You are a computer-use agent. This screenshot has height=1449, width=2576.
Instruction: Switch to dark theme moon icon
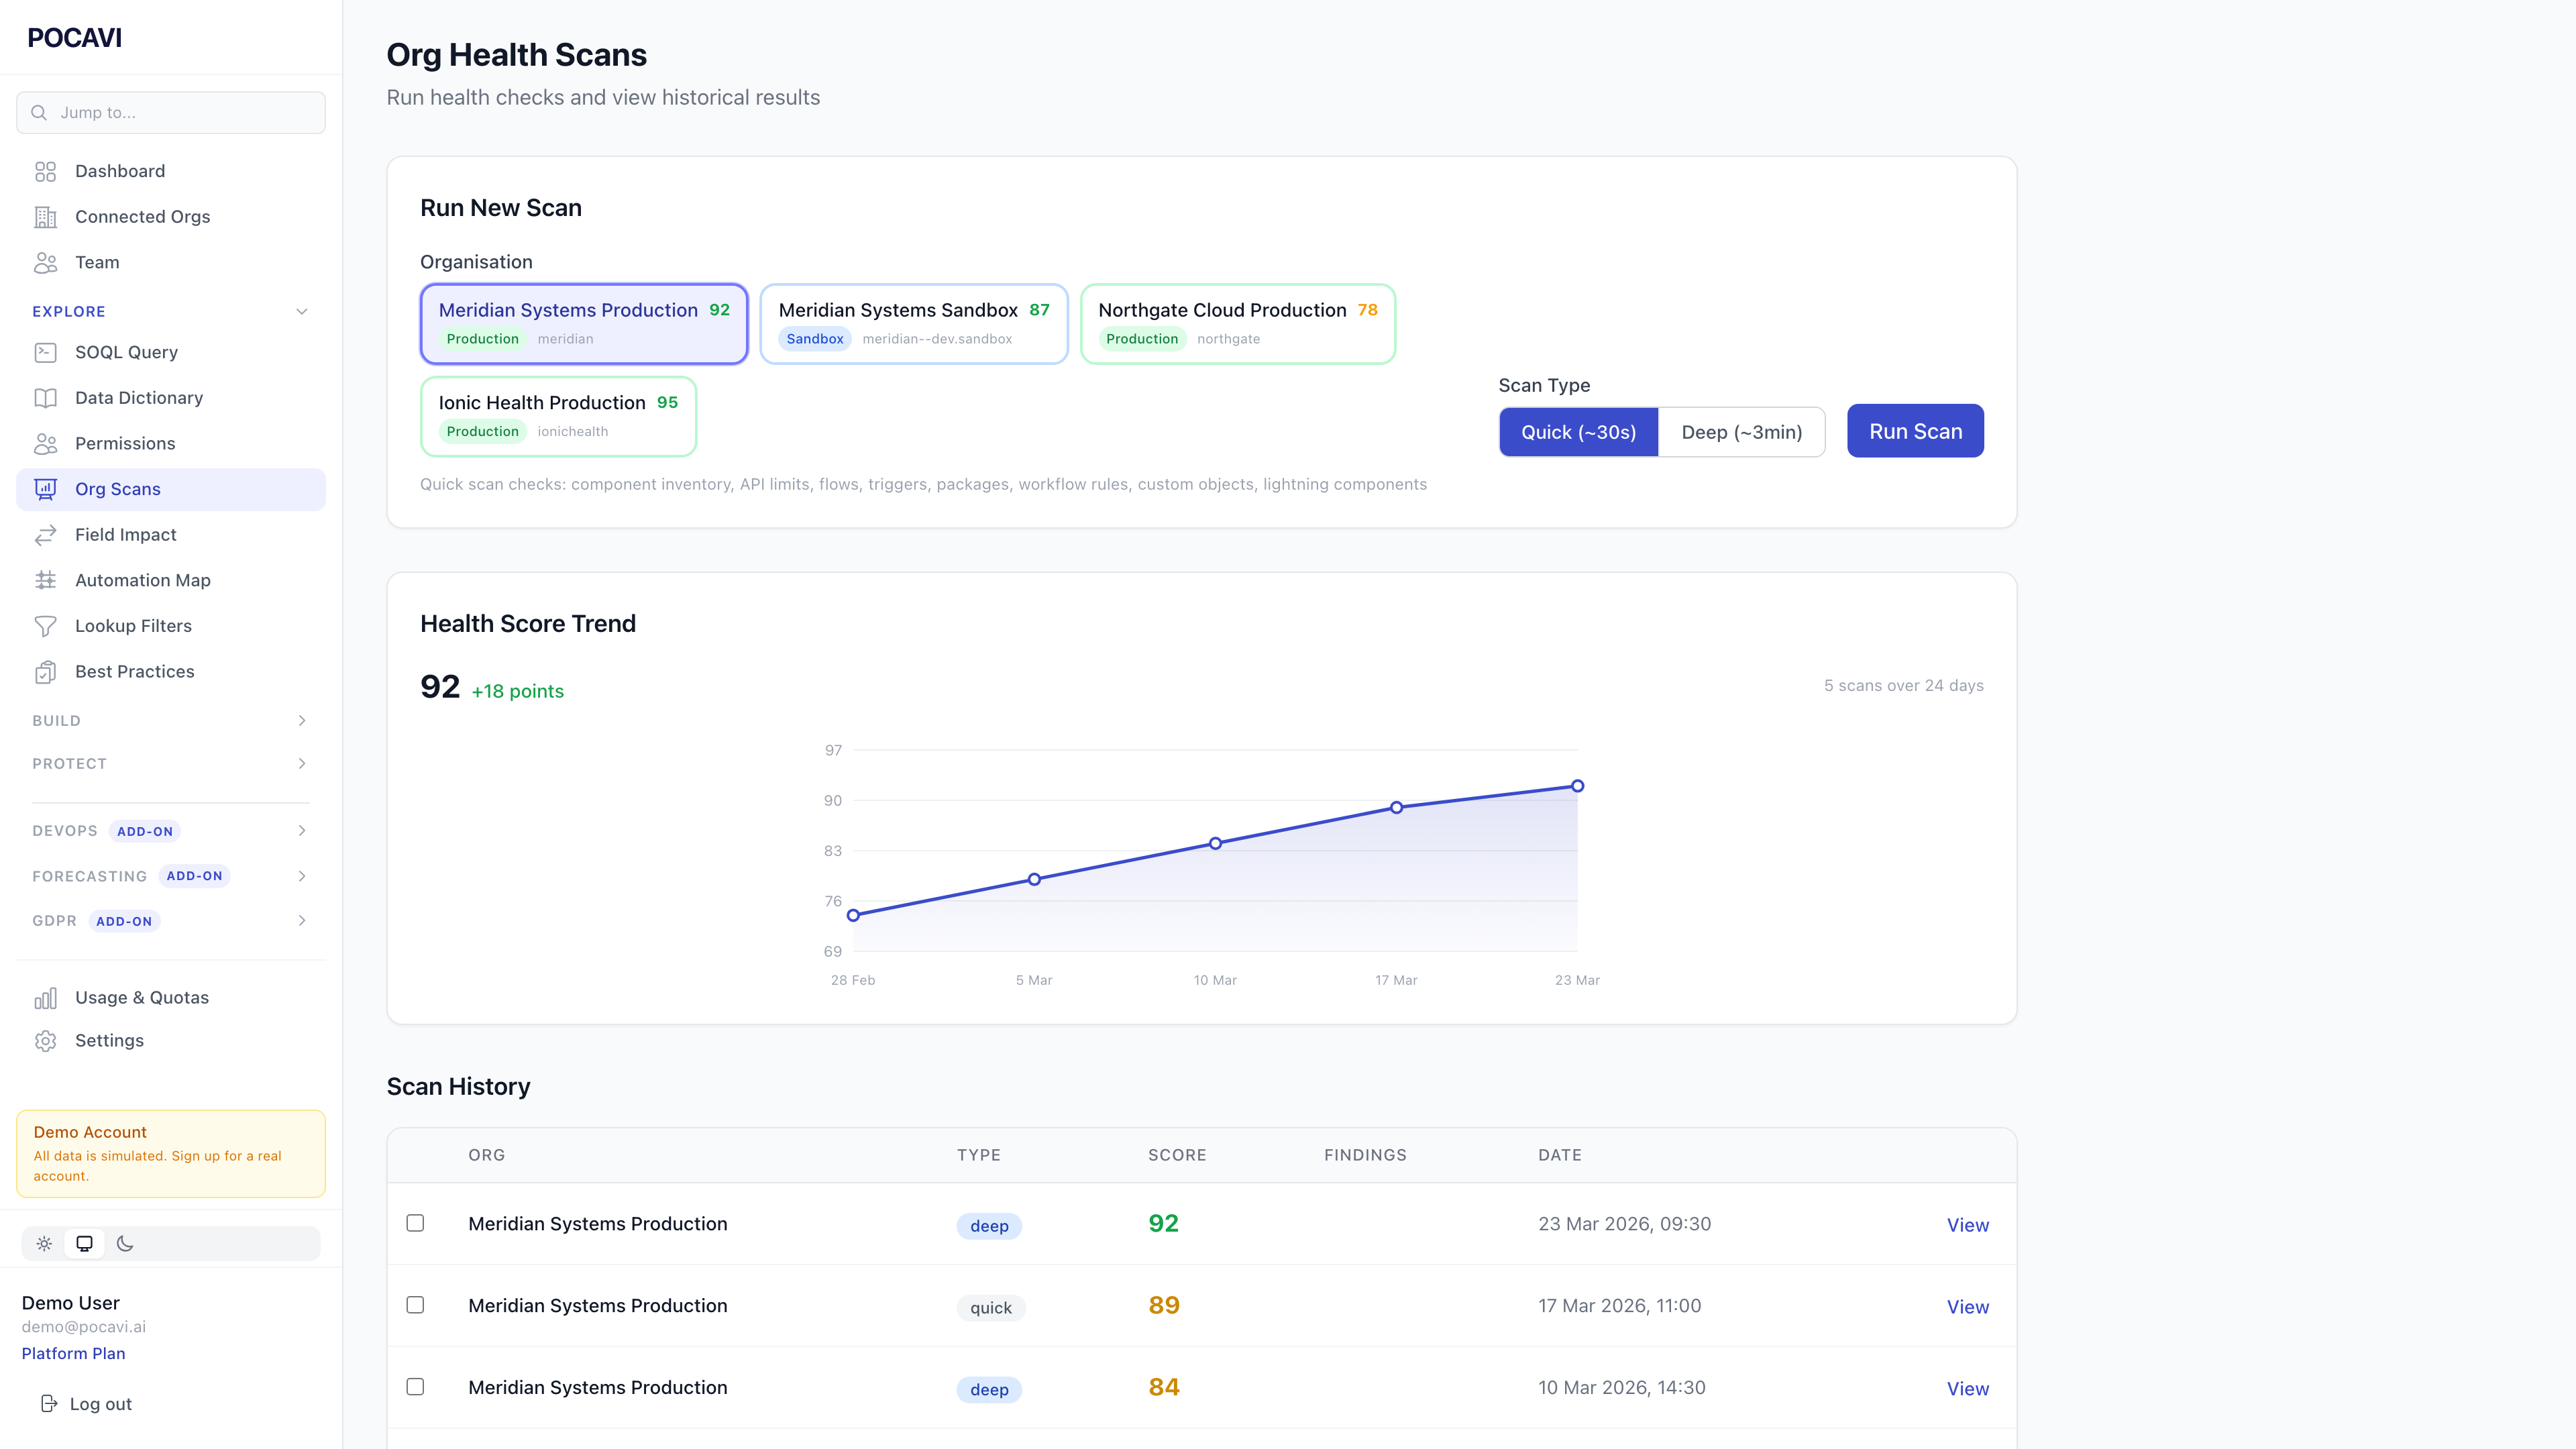[125, 1244]
